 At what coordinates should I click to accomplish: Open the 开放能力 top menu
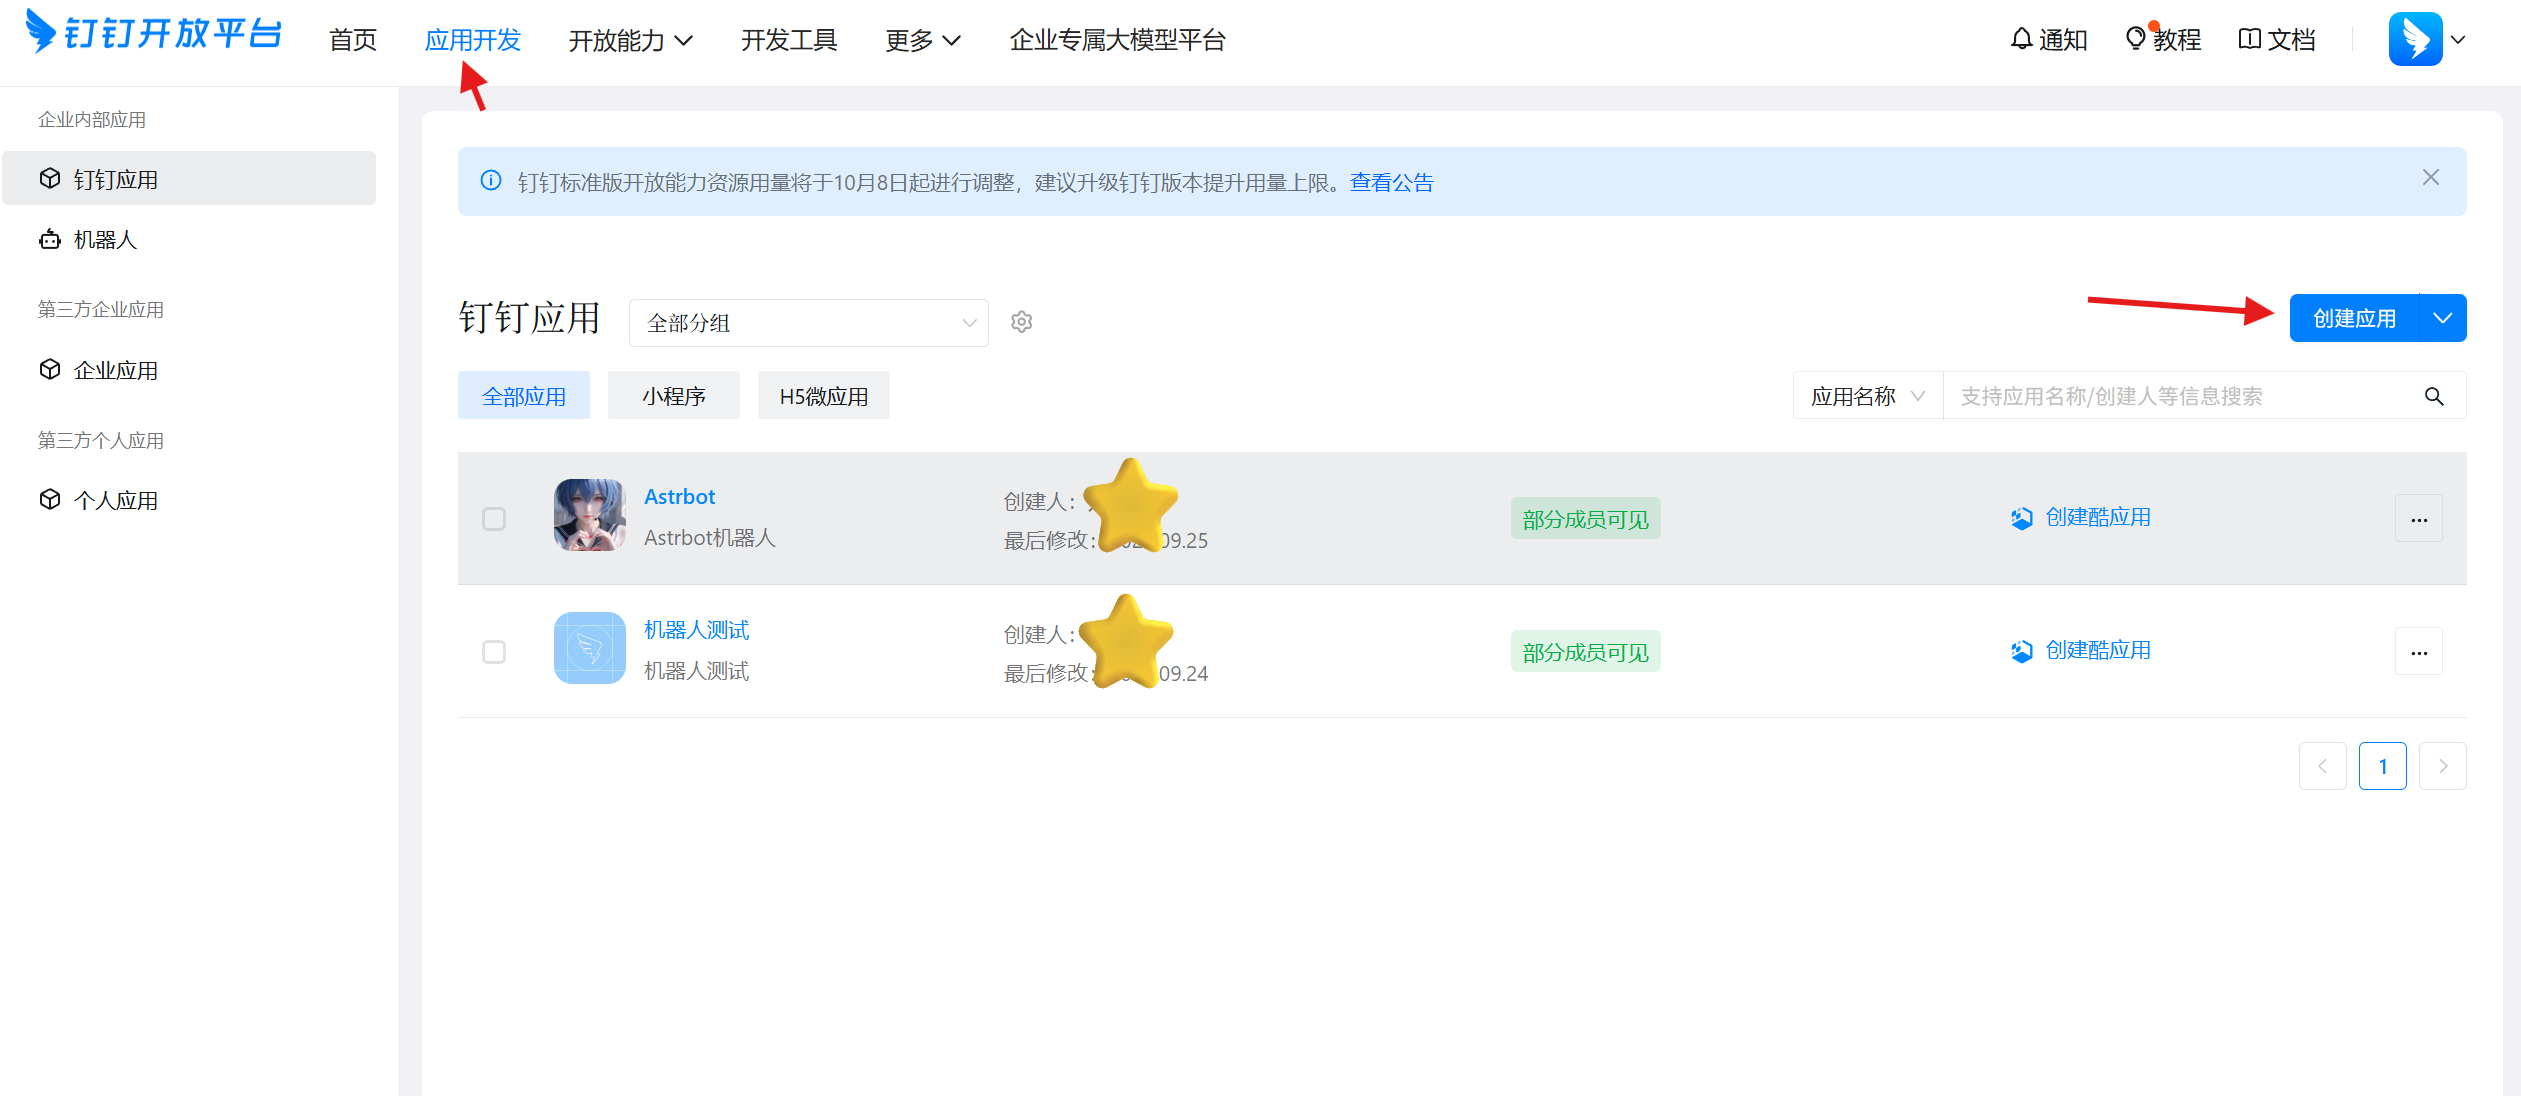coord(630,40)
